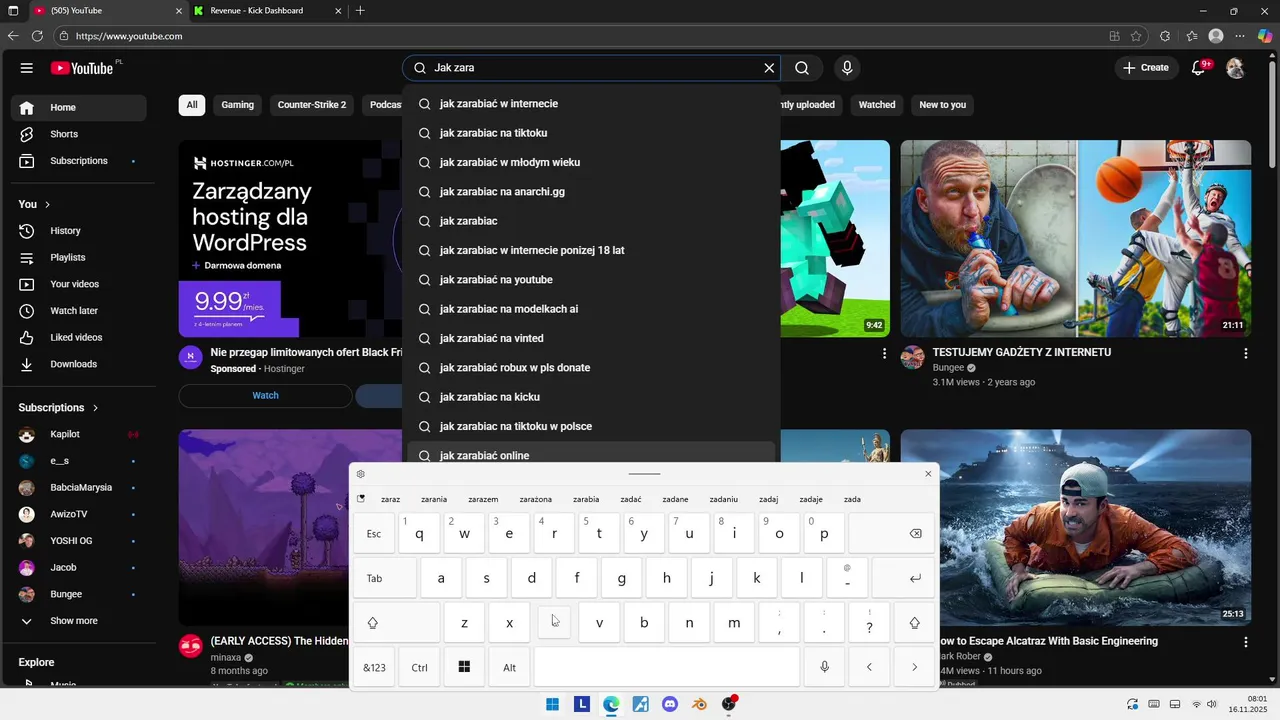Refresh the page in Edge
Viewport: 1280px width, 720px height.
[x=37, y=36]
